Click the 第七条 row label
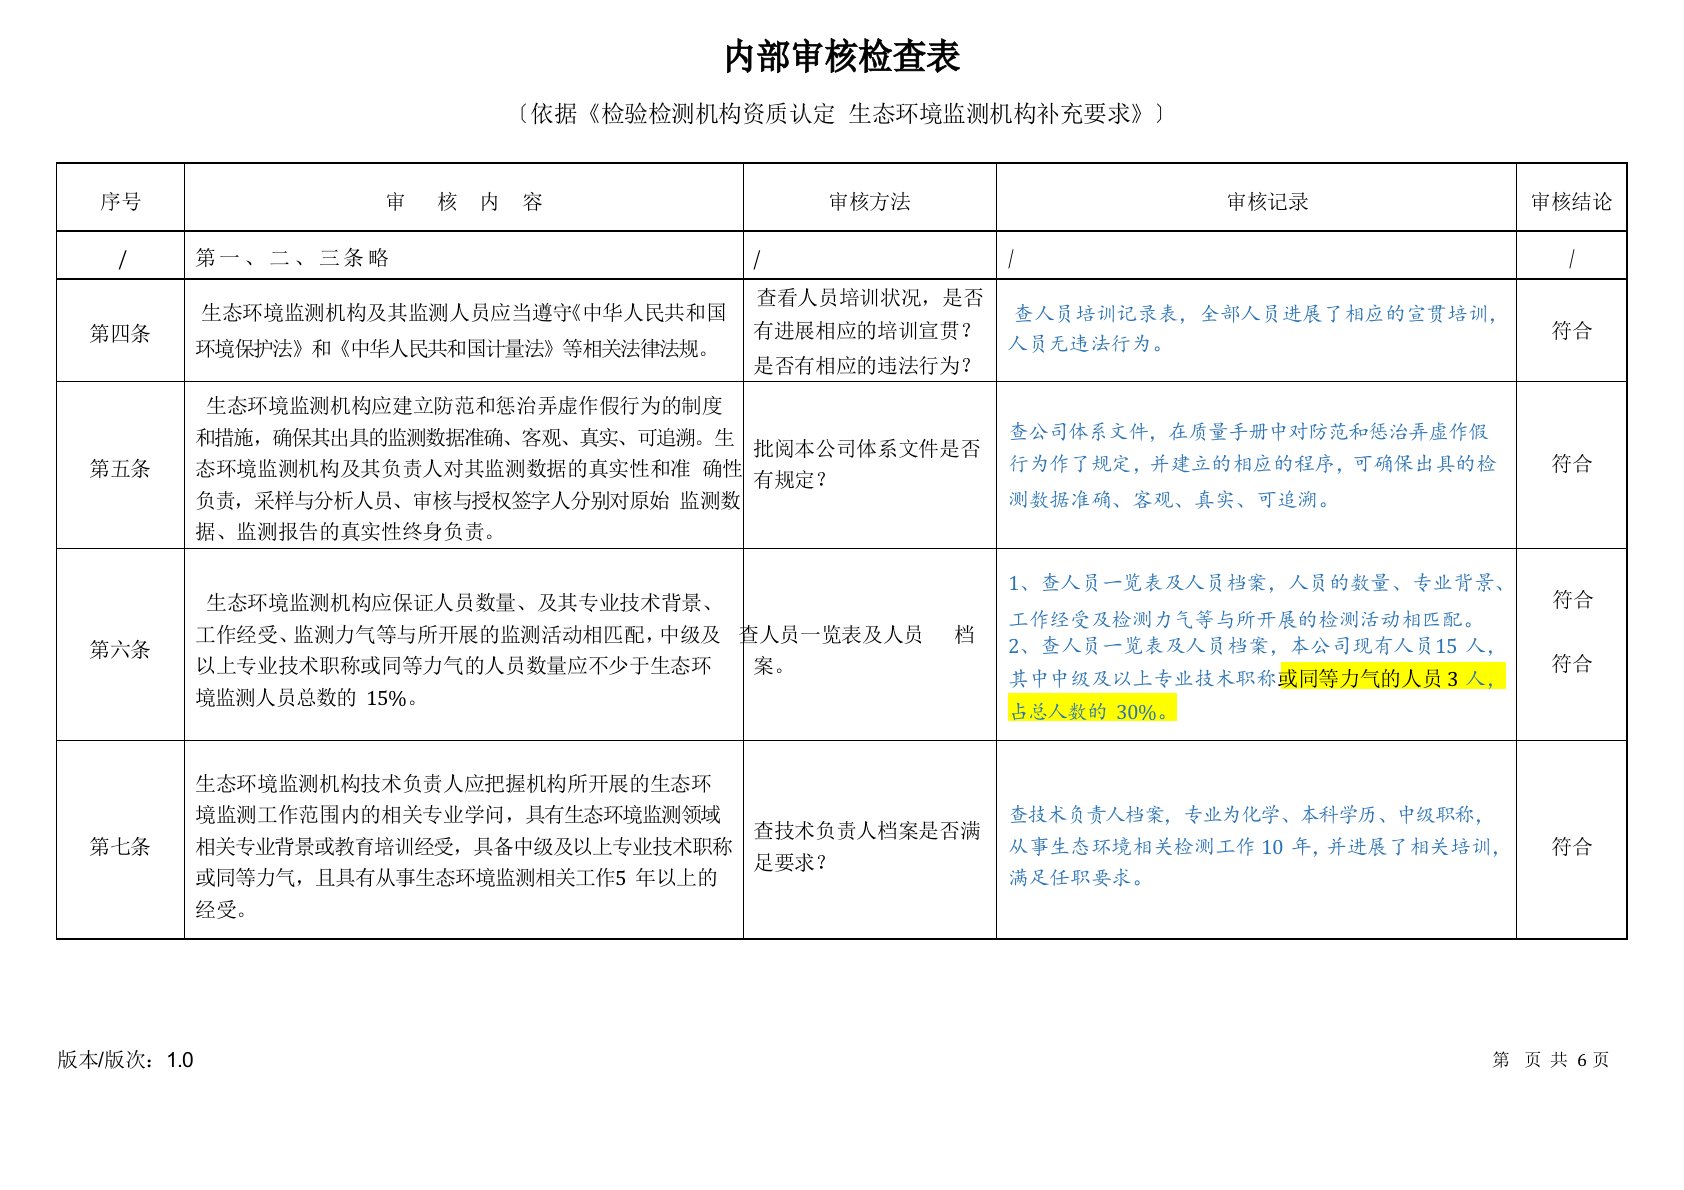Viewport: 1684px width, 1190px height. pos(120,846)
